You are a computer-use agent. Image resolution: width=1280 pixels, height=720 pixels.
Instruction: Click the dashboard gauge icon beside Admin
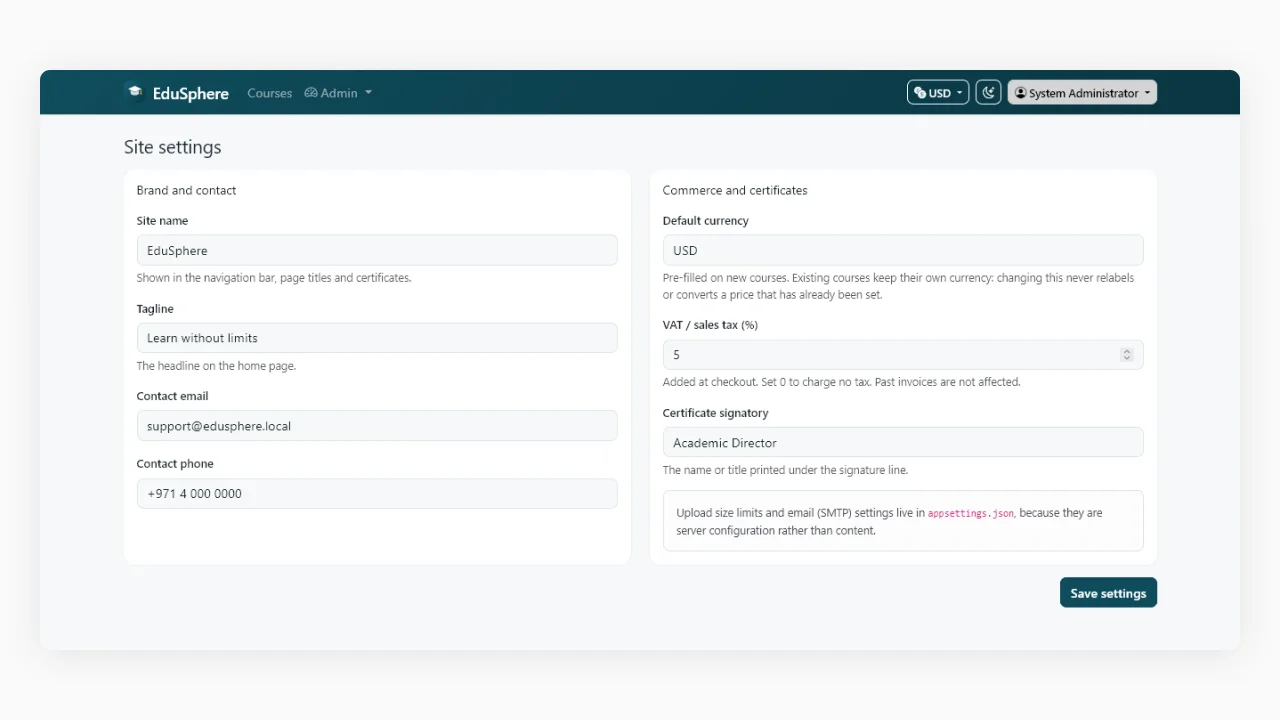[x=311, y=93]
